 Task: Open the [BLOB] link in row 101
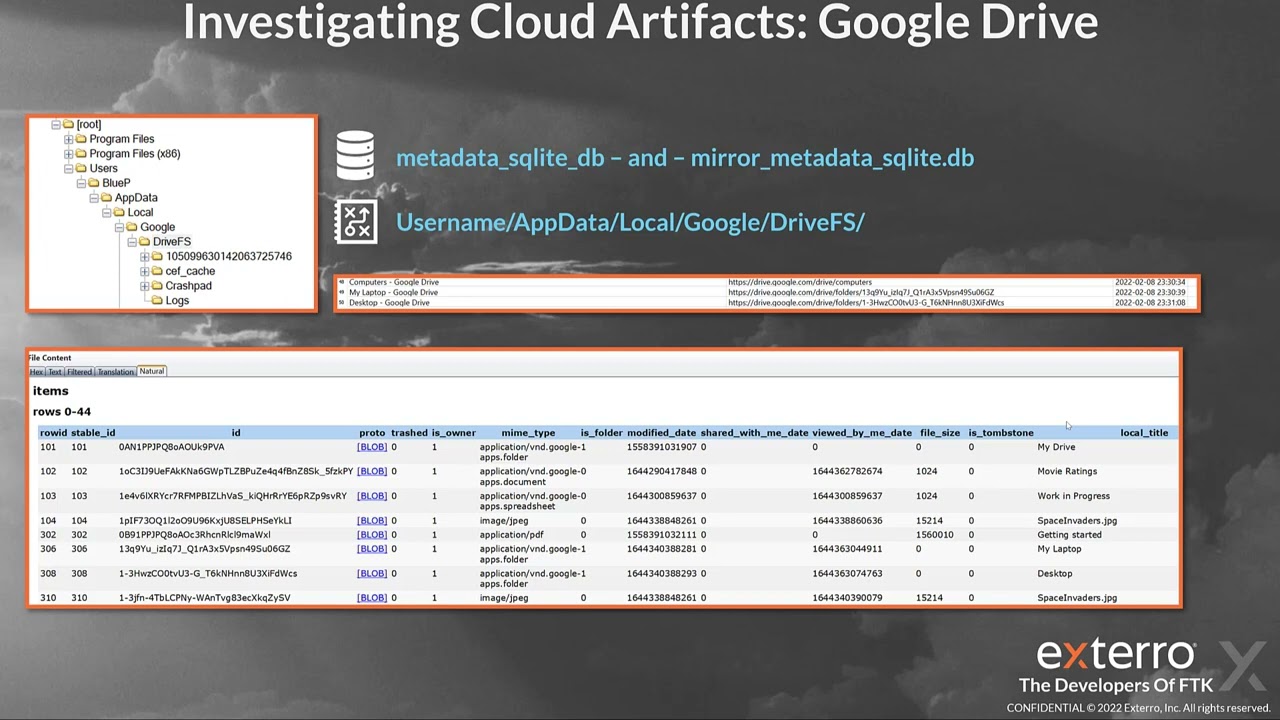(372, 447)
